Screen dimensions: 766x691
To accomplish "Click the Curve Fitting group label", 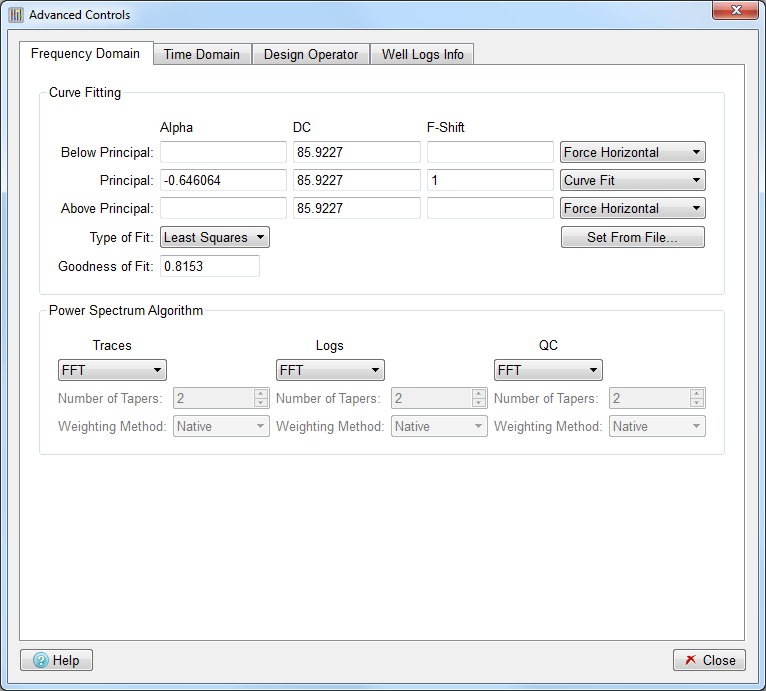I will 85,93.
